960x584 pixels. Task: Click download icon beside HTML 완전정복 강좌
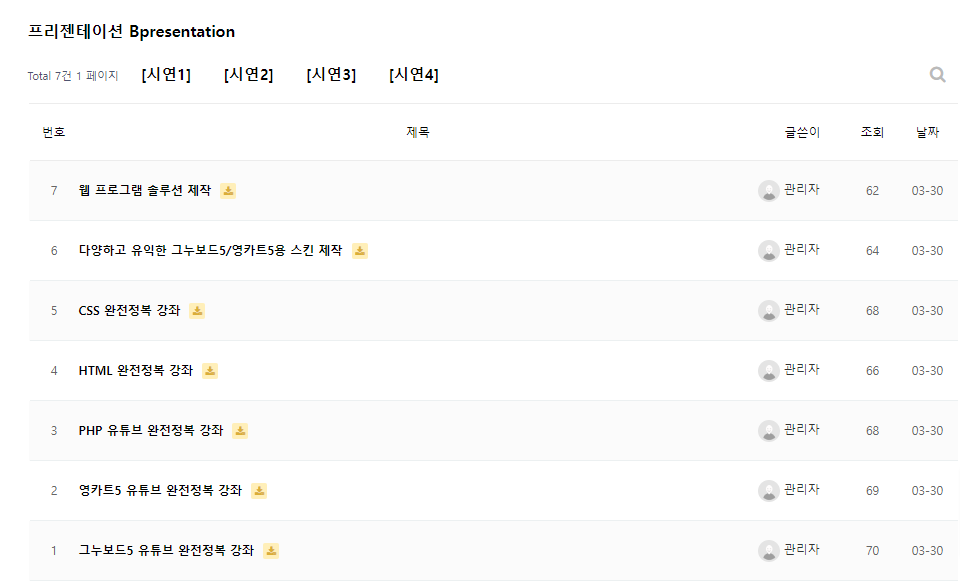(210, 371)
